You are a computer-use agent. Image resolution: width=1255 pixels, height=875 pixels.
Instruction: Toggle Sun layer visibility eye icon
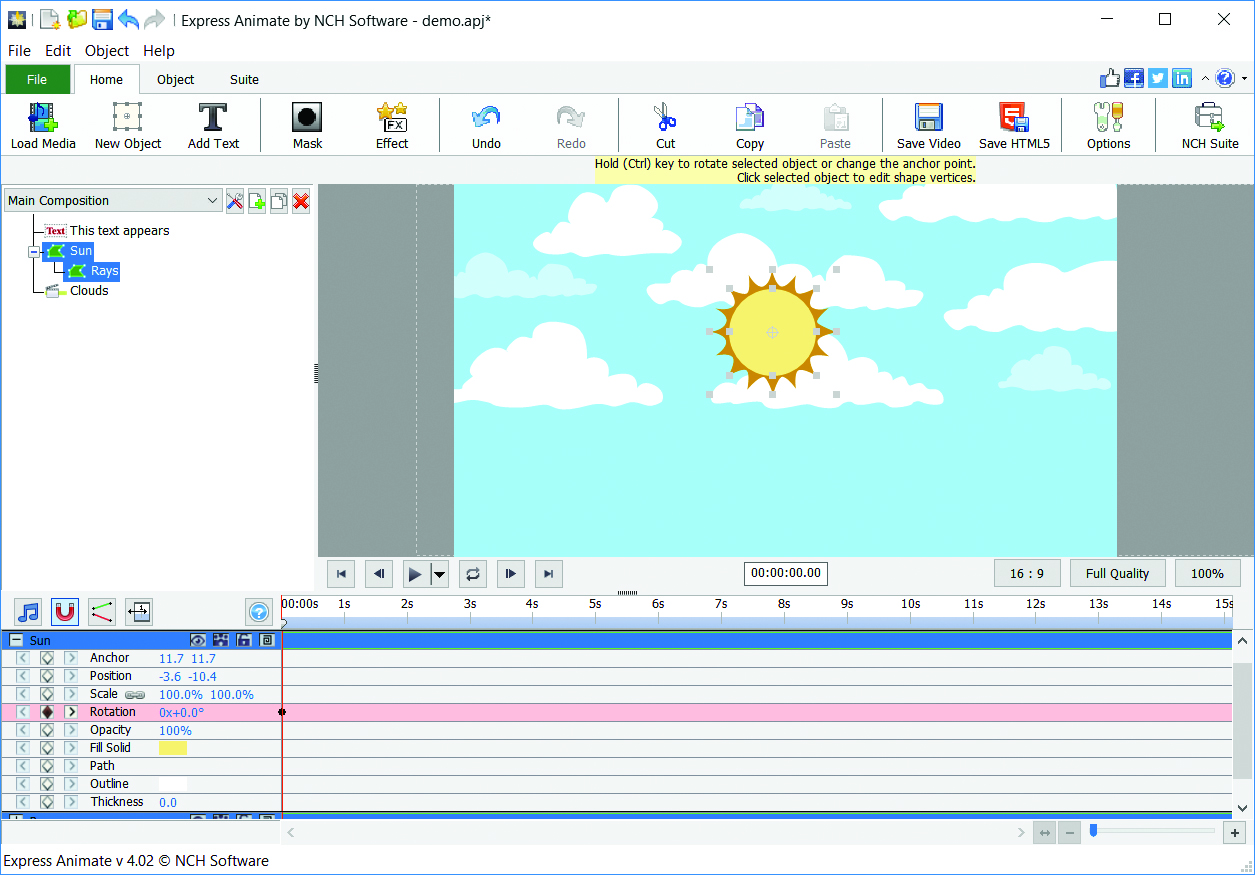[198, 640]
